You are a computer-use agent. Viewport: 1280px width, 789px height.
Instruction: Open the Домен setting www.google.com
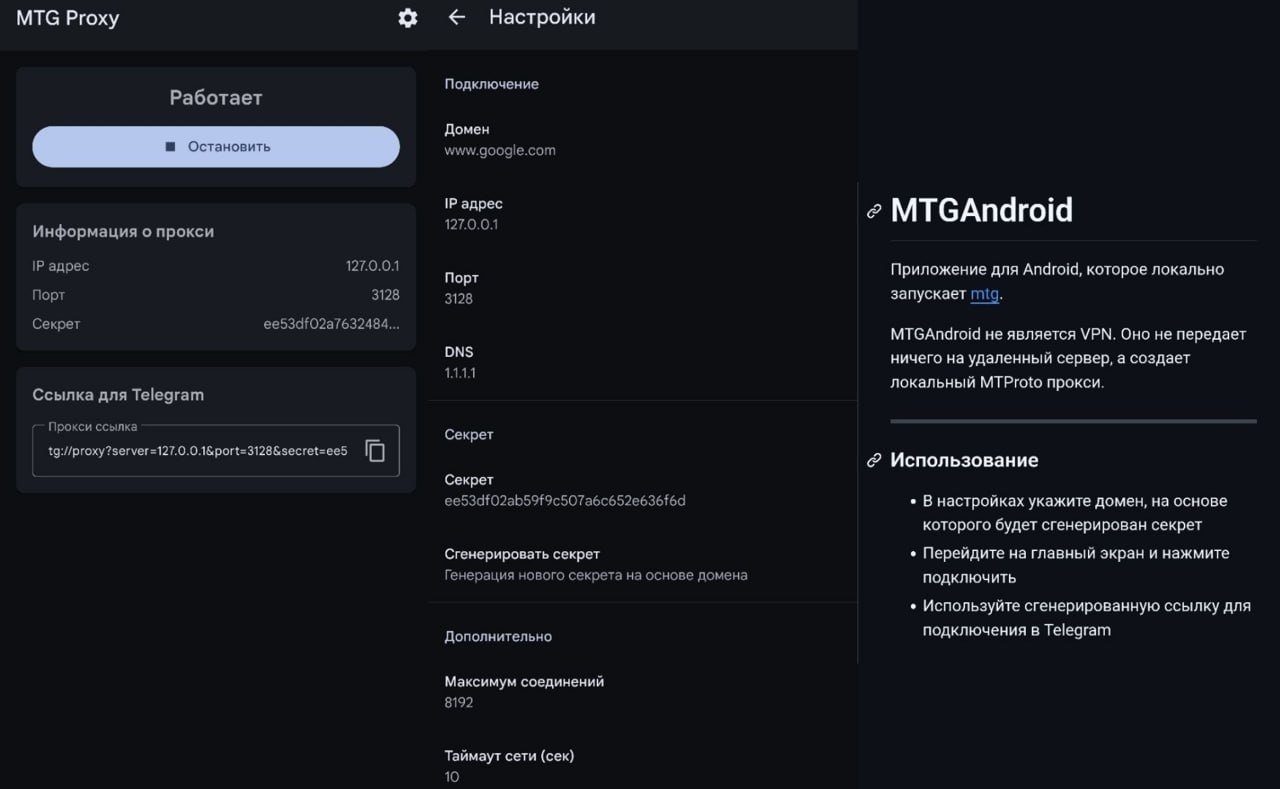click(x=642, y=140)
